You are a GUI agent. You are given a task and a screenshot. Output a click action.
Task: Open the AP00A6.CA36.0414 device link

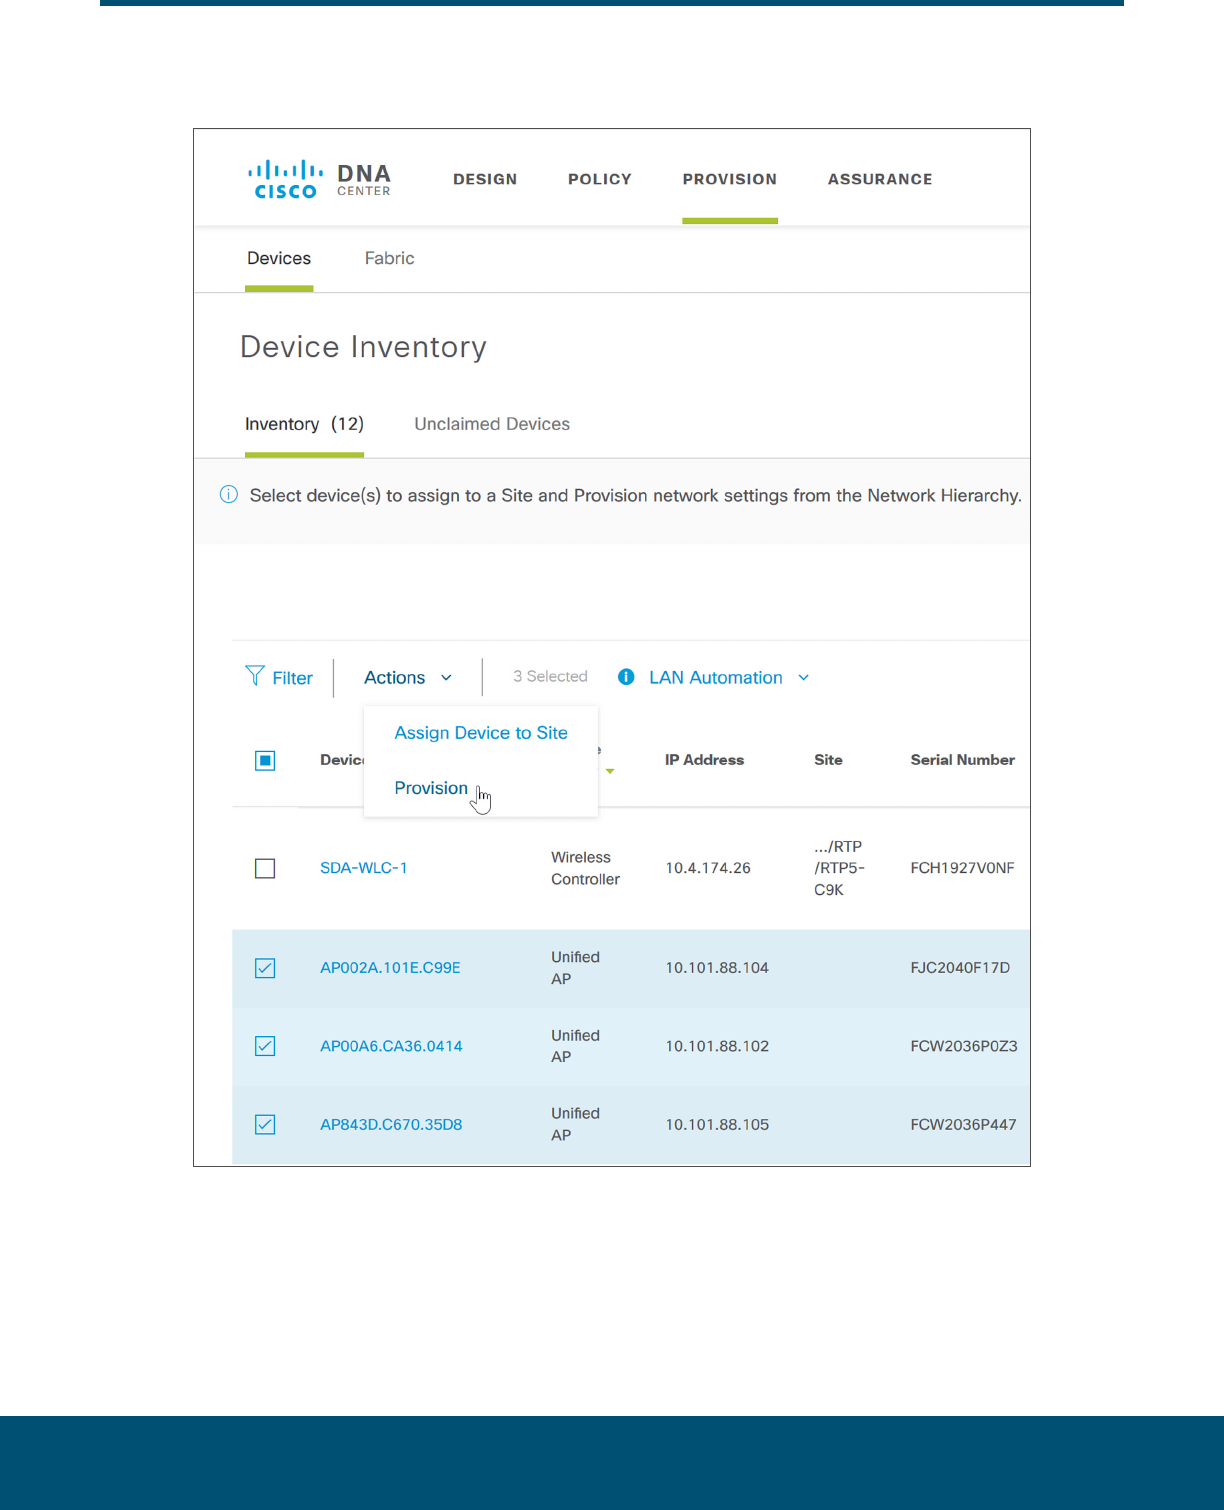(x=391, y=1046)
